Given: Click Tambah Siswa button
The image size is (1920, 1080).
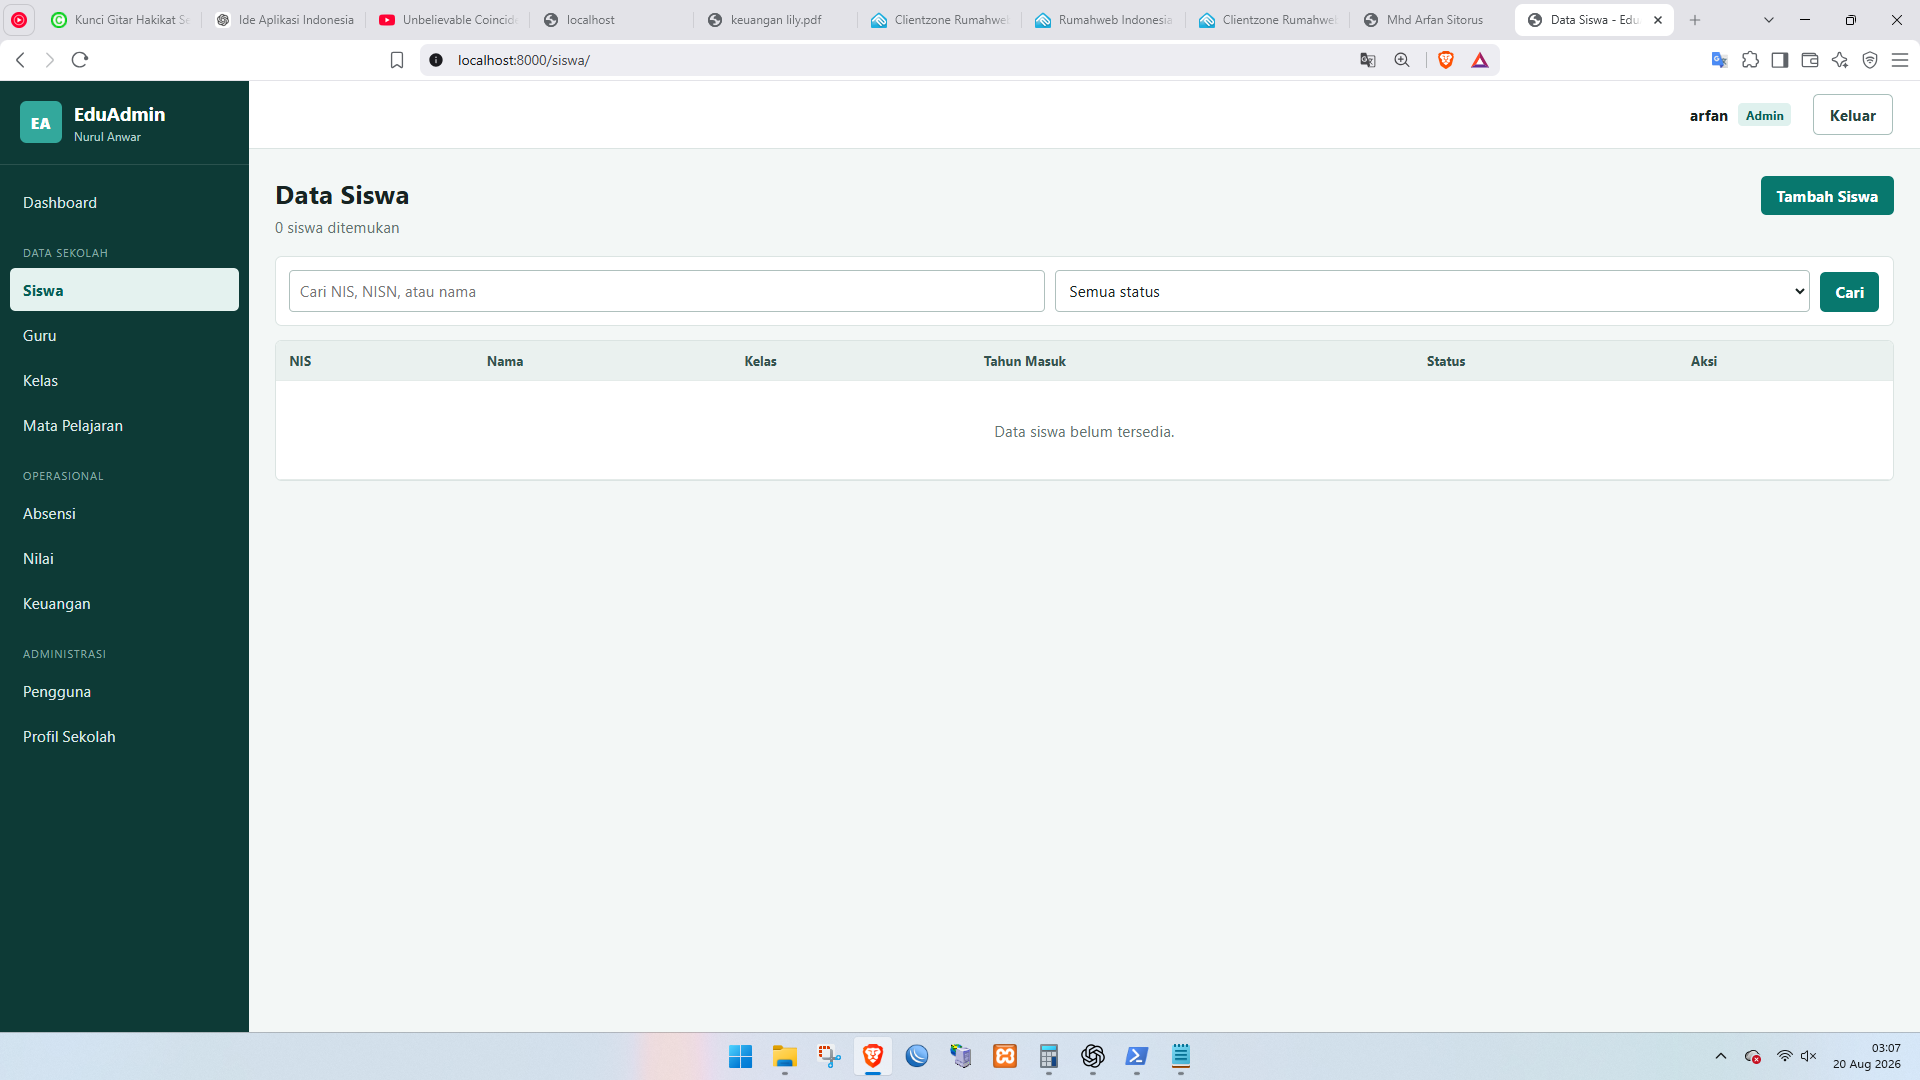Looking at the screenshot, I should [1827, 196].
